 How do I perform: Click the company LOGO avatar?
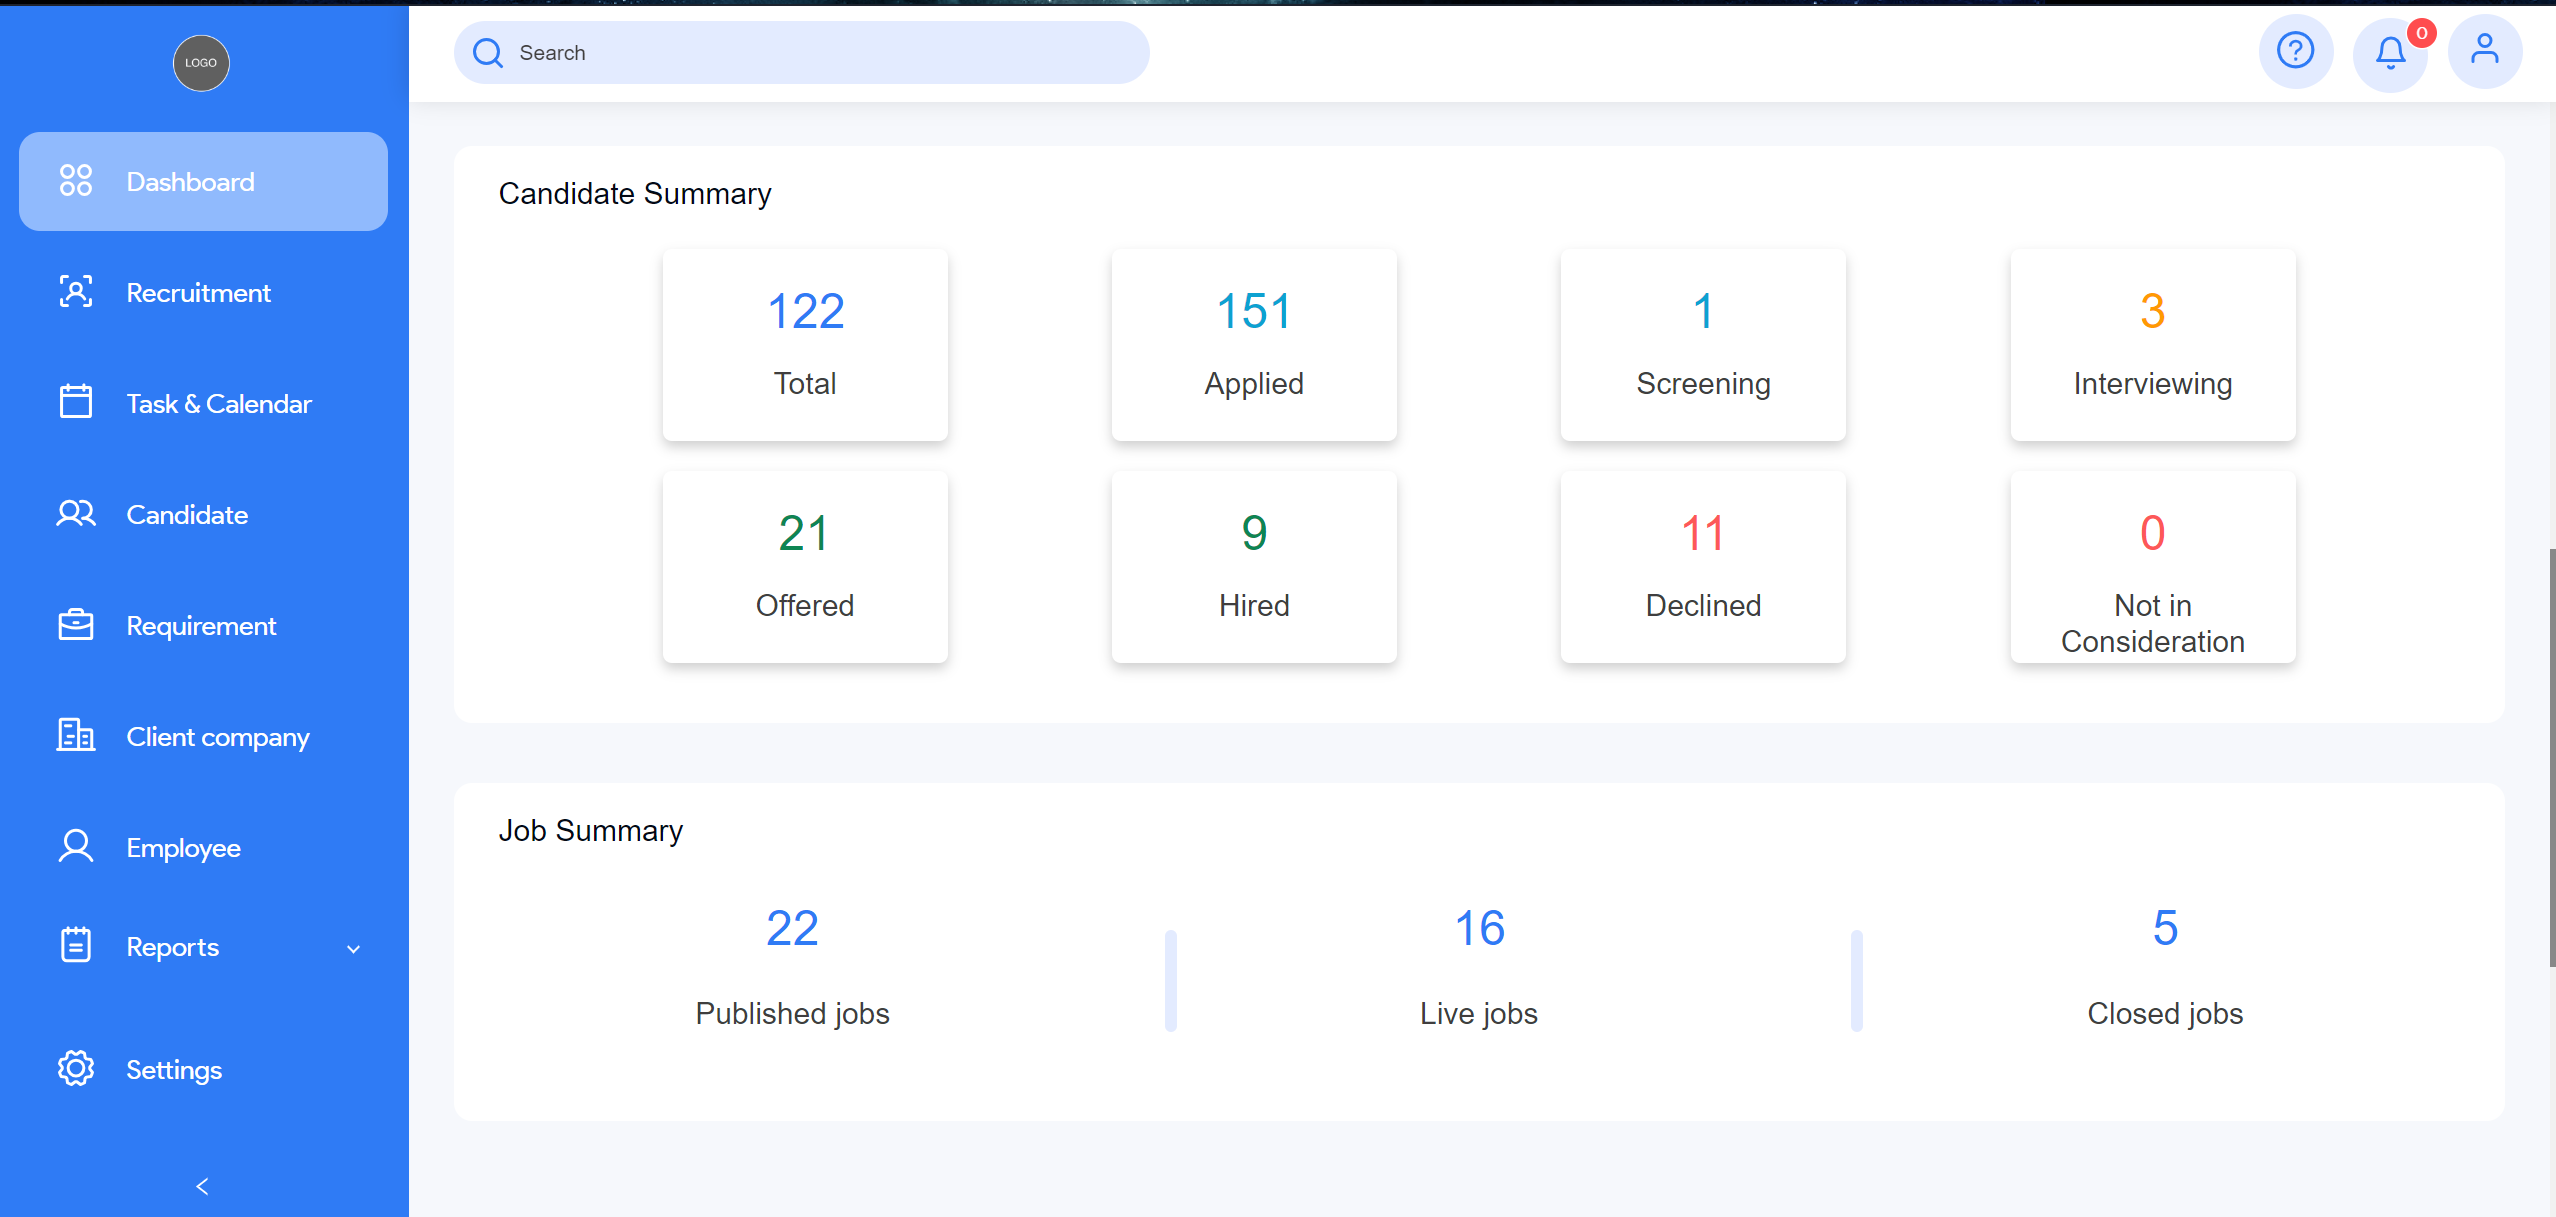point(201,63)
